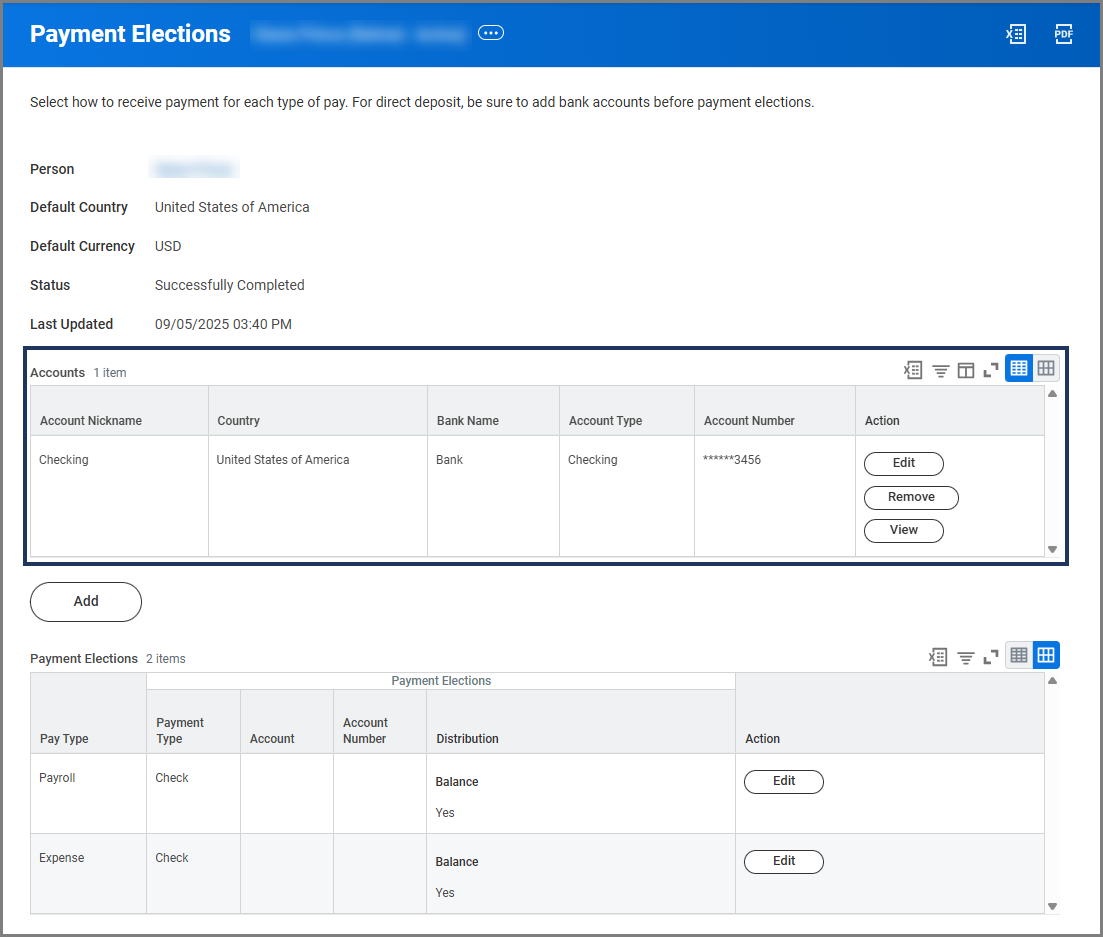Image resolution: width=1103 pixels, height=937 pixels.
Task: Remove the Checking bank account
Action: pos(911,497)
